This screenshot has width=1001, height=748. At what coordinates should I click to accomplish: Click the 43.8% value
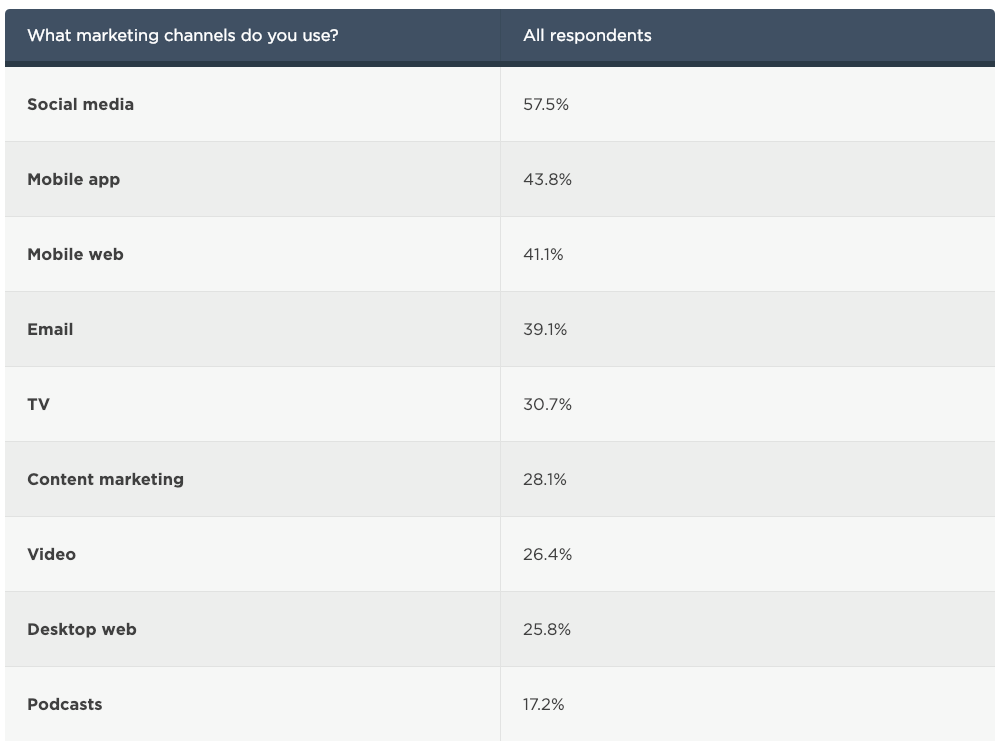547,179
